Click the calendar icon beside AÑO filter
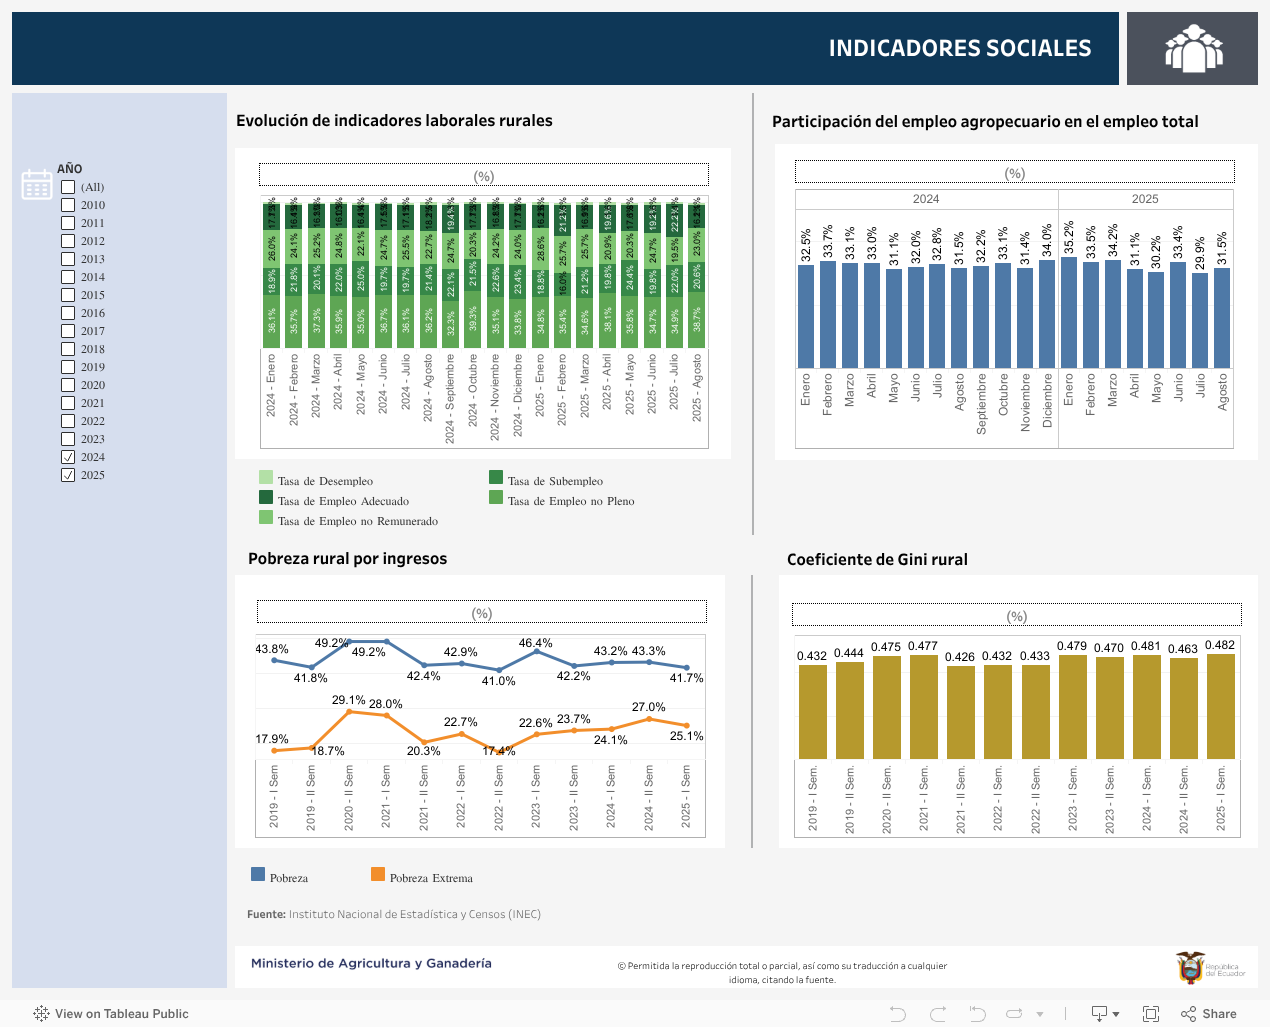The height and width of the screenshot is (1027, 1270). pos(37,184)
